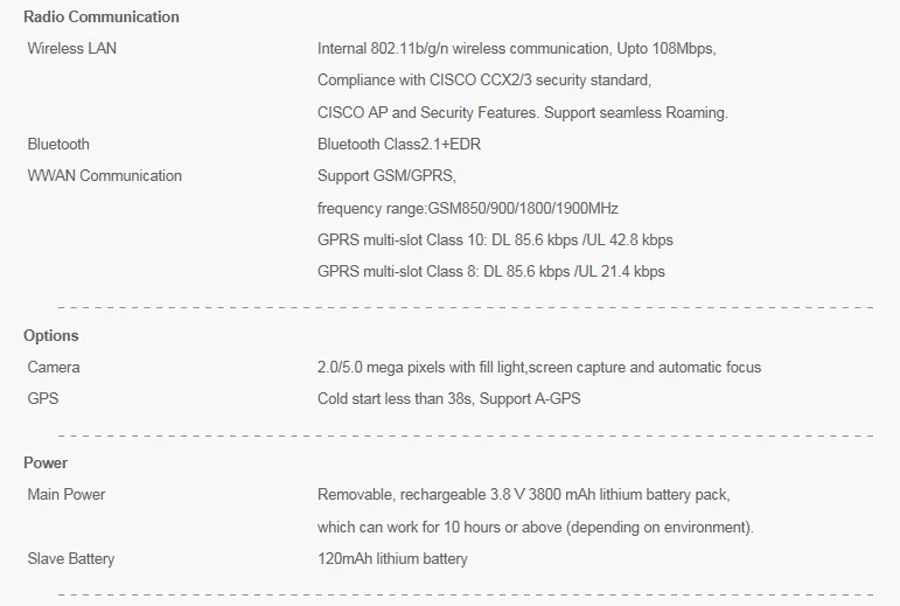Click the 2.0/5.0 mega pixels description
Viewport: 900px width, 606px height.
point(539,367)
